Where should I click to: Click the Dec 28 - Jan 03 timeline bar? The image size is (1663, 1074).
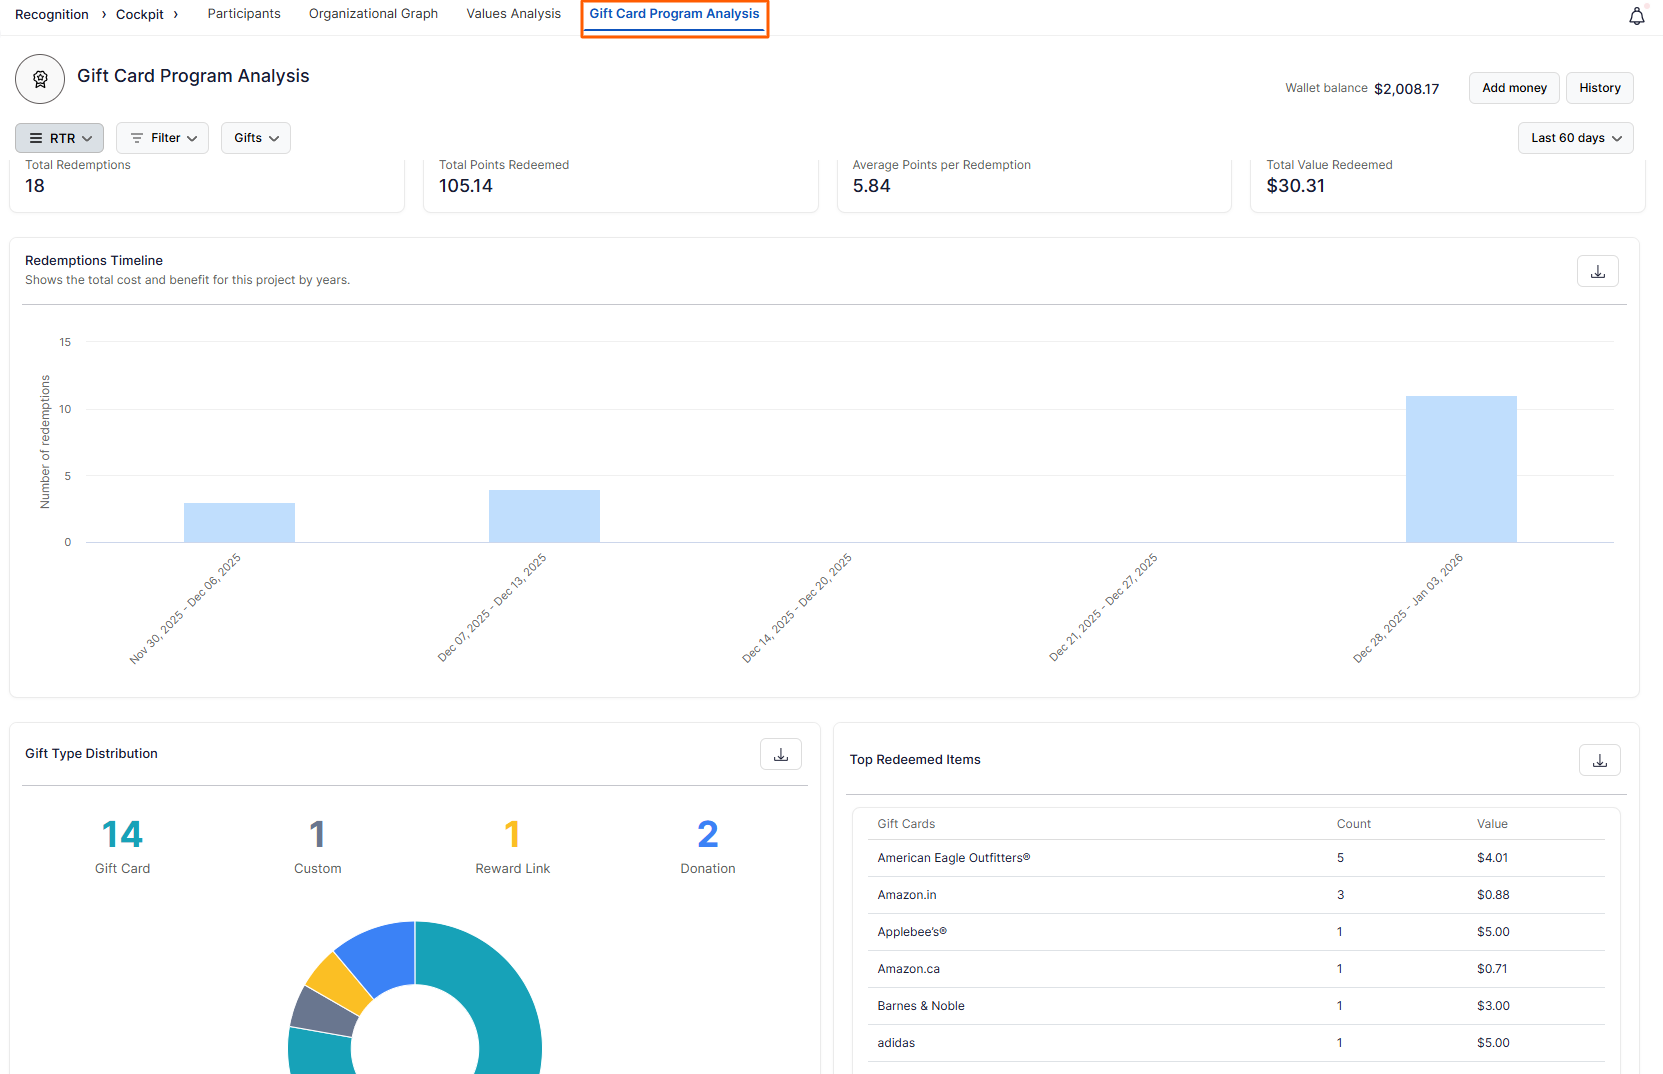pos(1460,469)
